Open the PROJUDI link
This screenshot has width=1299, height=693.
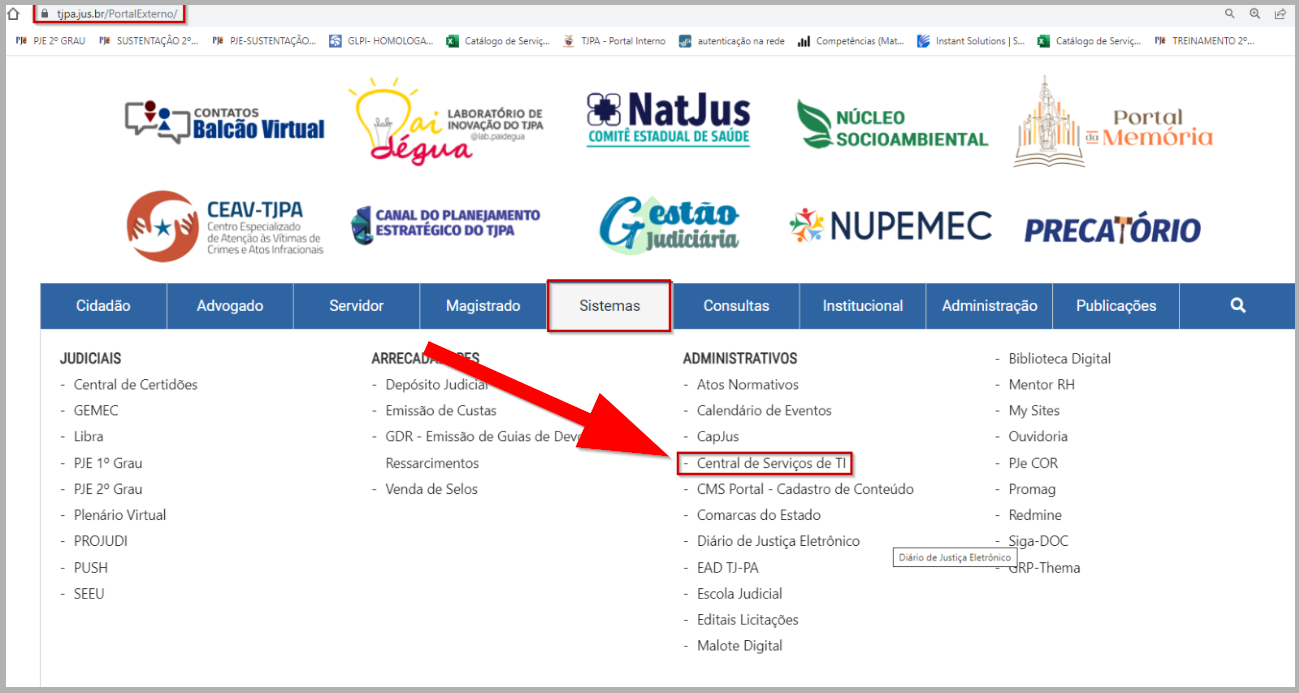pyautogui.click(x=101, y=541)
